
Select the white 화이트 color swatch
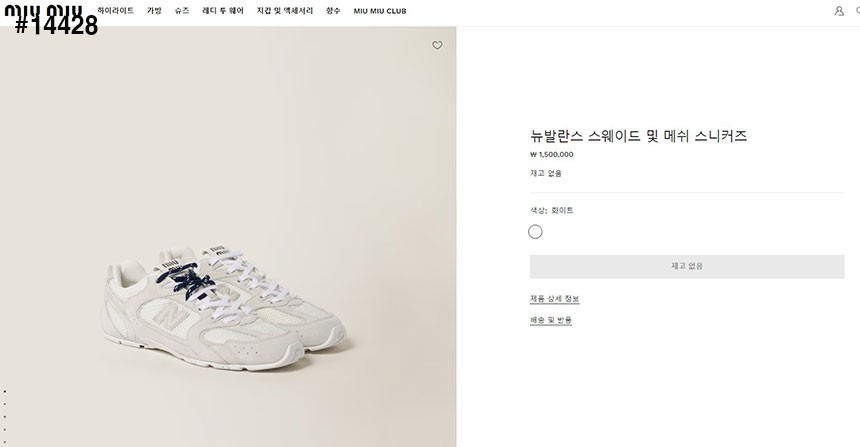pyautogui.click(x=535, y=232)
